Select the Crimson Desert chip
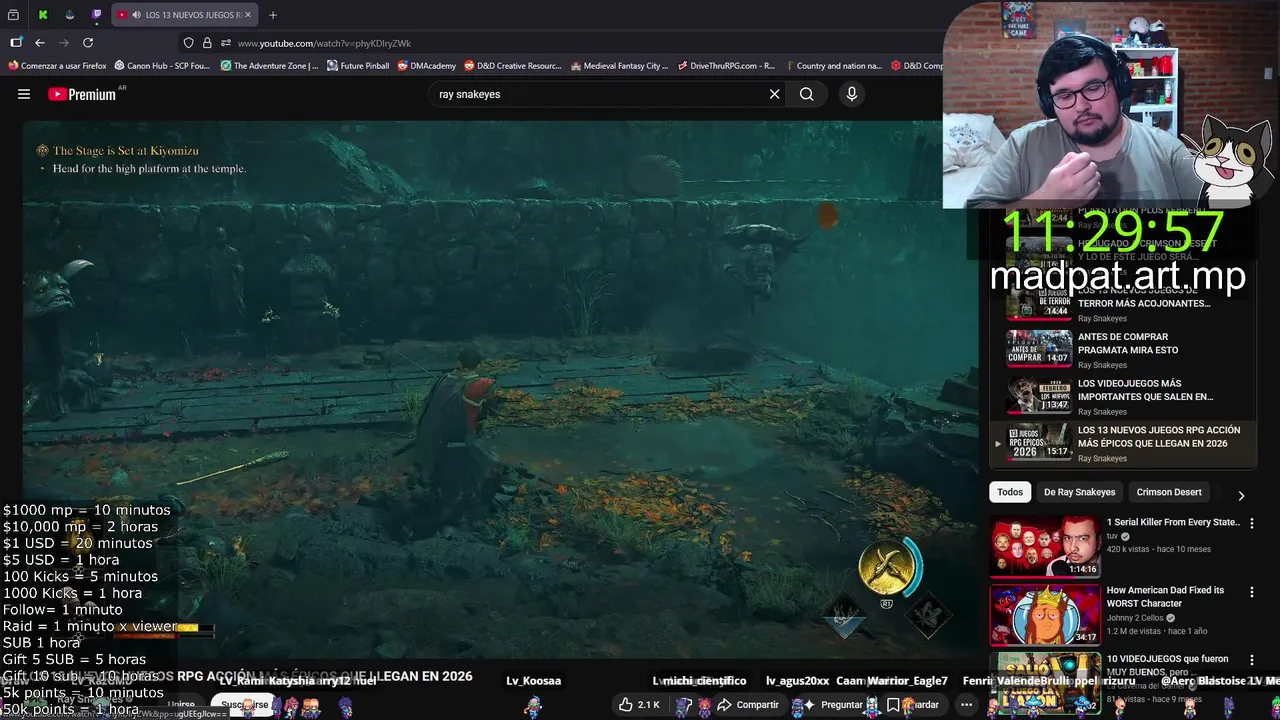Image resolution: width=1280 pixels, height=720 pixels. tap(1169, 492)
